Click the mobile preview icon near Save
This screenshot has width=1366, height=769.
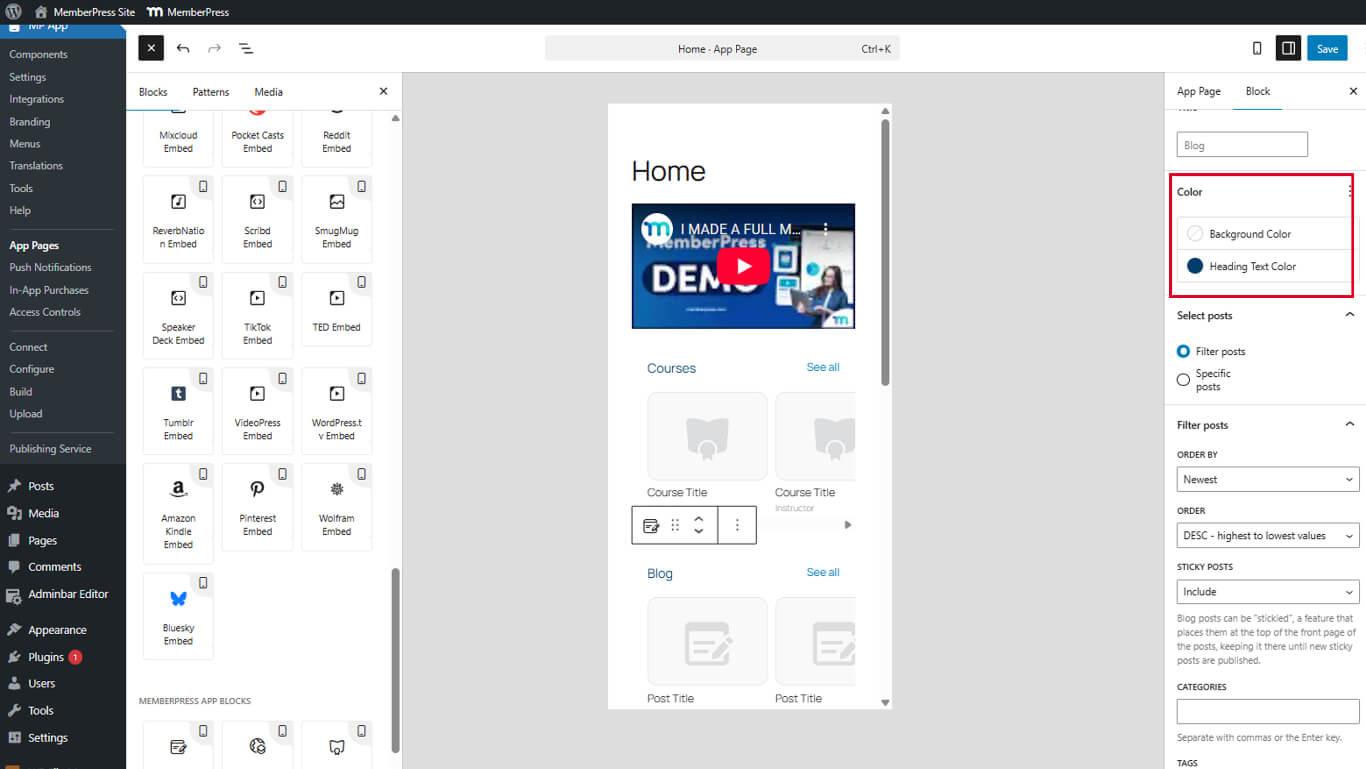click(x=1256, y=47)
